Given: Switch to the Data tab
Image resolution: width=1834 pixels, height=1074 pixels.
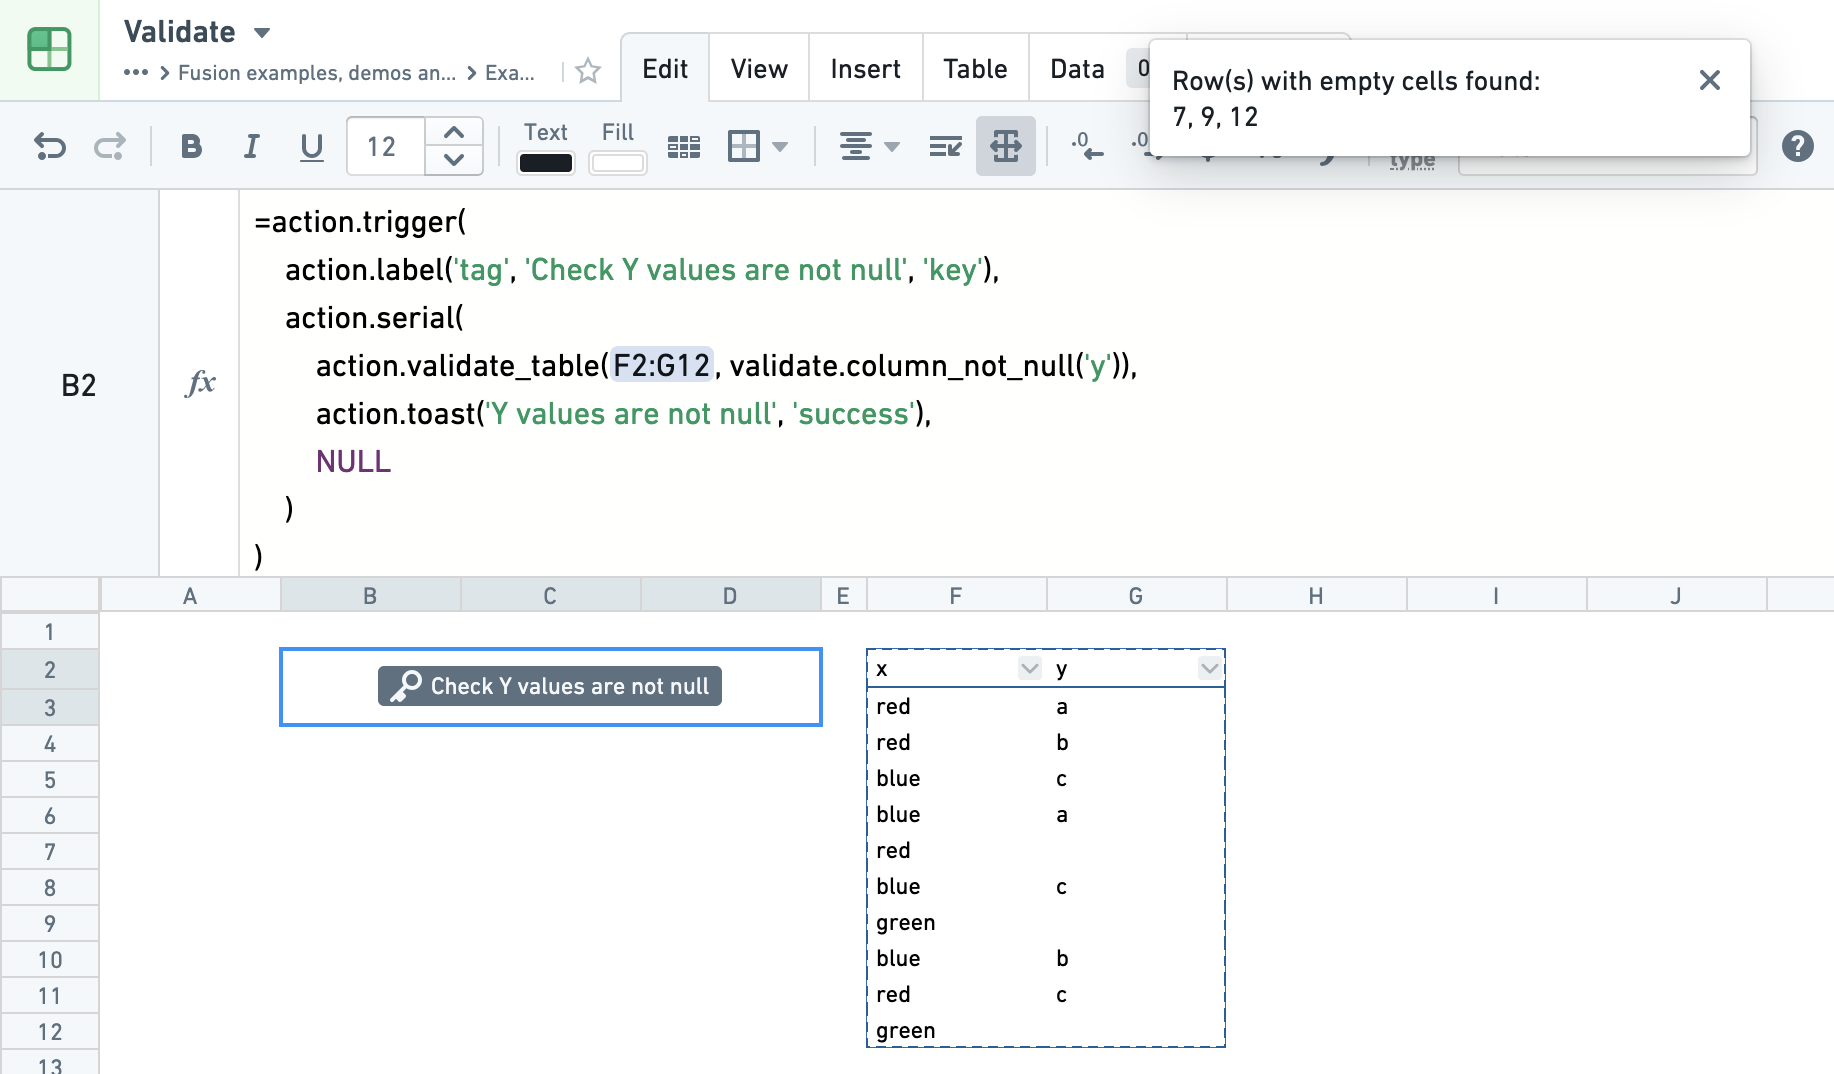Looking at the screenshot, I should click(x=1077, y=69).
